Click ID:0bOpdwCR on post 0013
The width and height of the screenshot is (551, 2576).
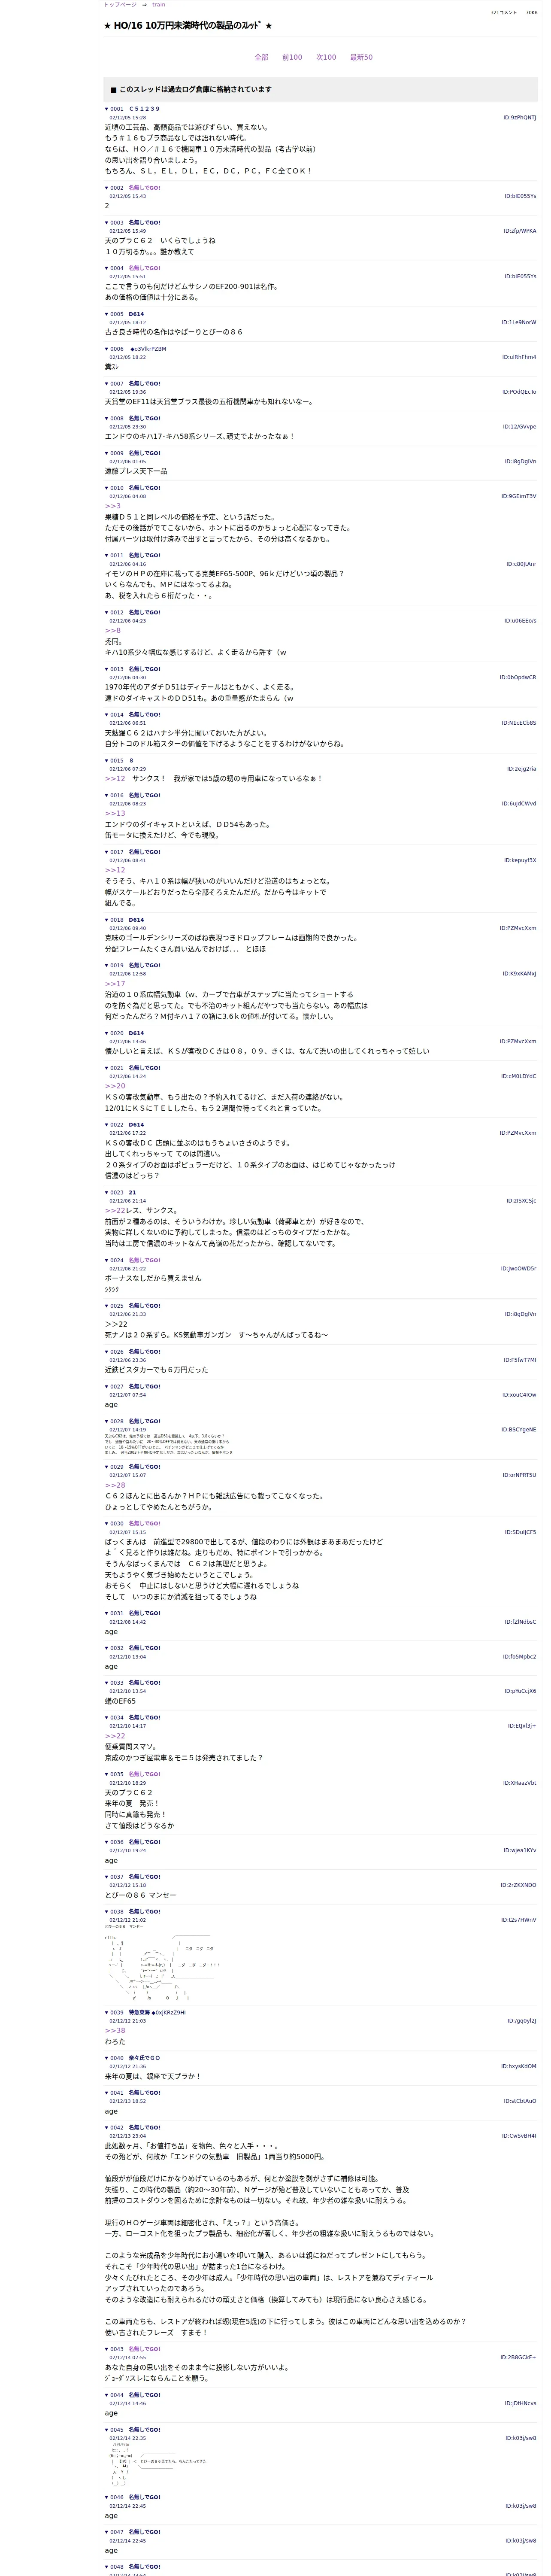pos(518,677)
